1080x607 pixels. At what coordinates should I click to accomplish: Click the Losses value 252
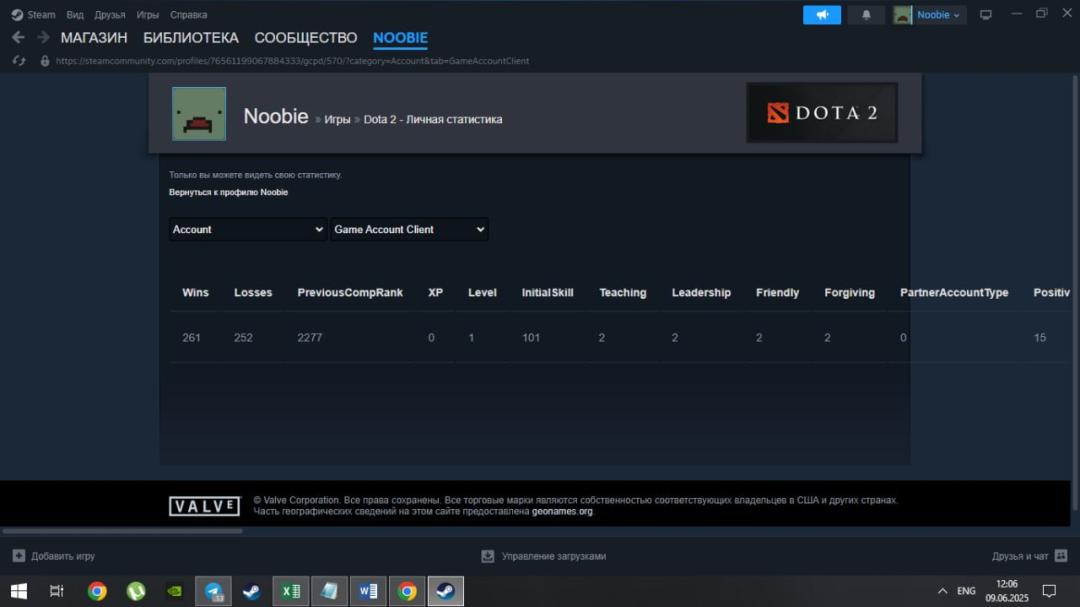243,338
